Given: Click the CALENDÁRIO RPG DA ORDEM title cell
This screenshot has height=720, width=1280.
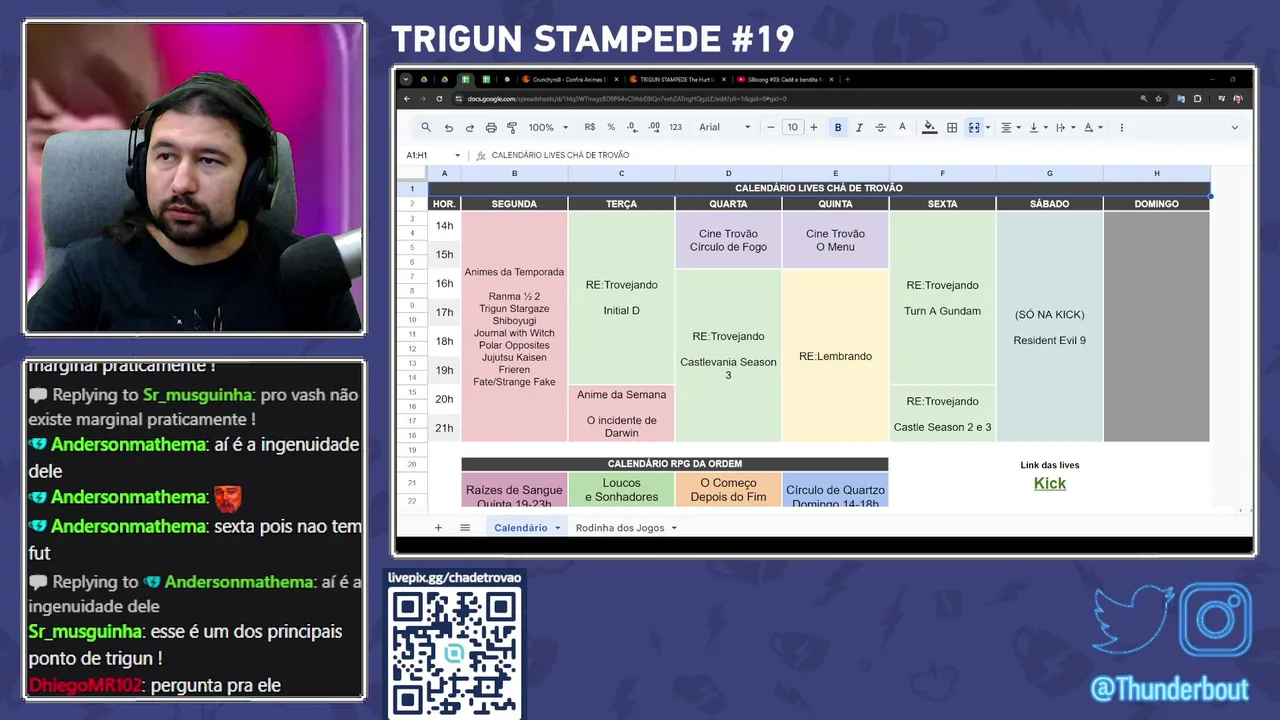Looking at the screenshot, I should tap(675, 464).
